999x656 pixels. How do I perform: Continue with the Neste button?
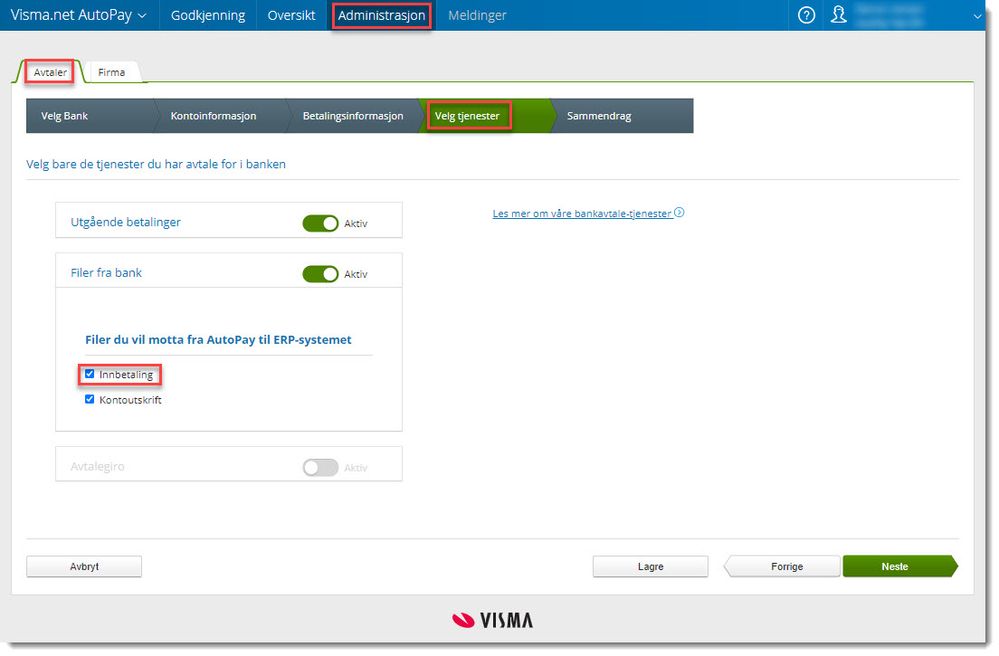tap(899, 566)
